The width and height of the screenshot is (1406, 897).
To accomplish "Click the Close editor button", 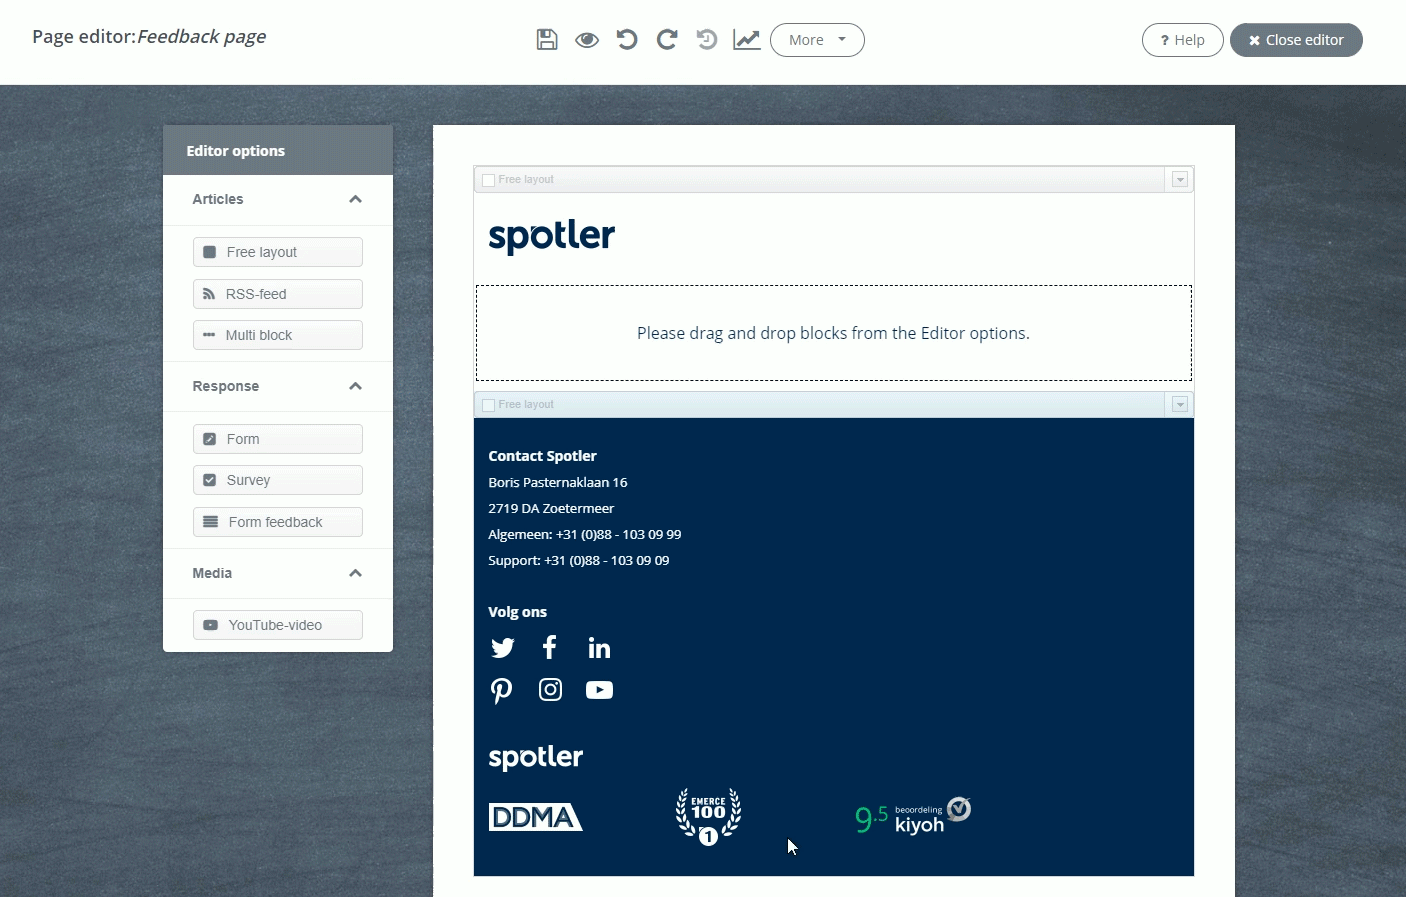I will 1296,40.
